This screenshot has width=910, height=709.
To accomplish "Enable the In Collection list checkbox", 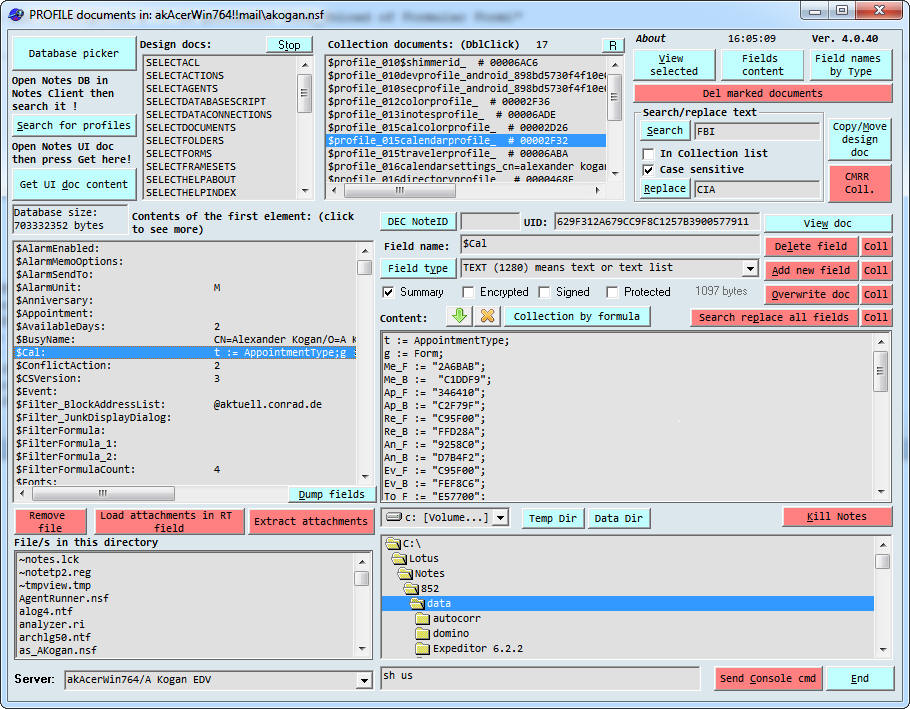I will coord(648,154).
